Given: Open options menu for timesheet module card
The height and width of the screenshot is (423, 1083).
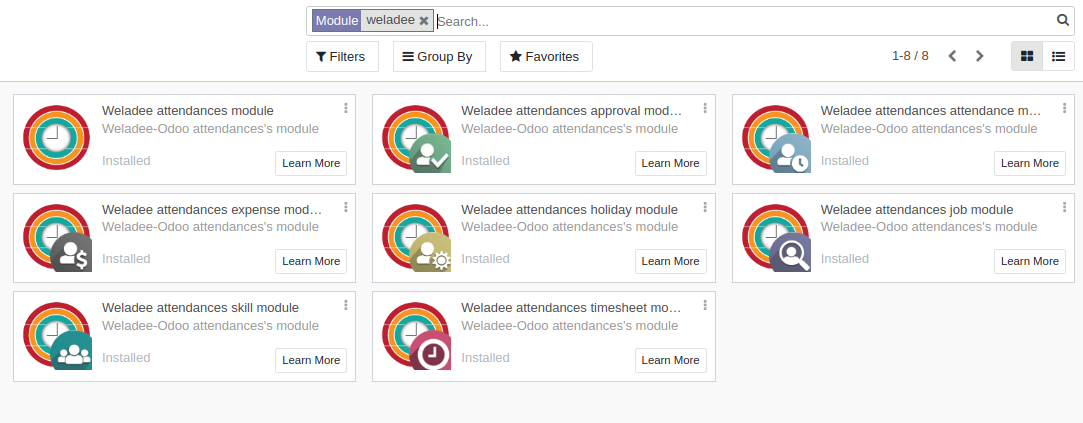Looking at the screenshot, I should 705,306.
